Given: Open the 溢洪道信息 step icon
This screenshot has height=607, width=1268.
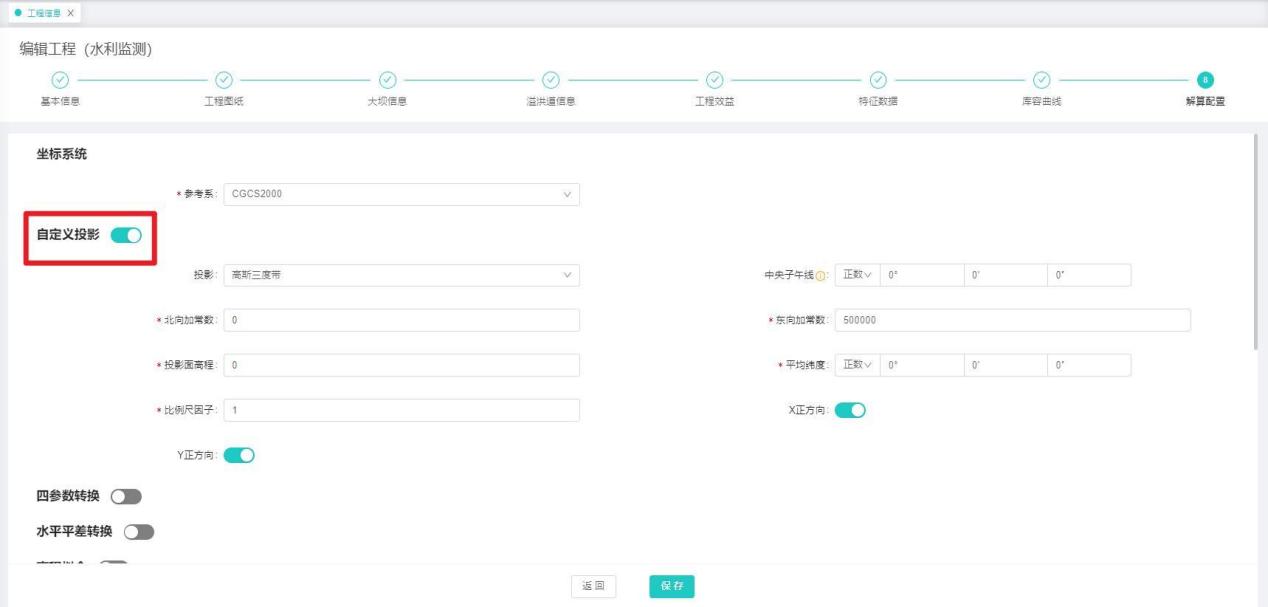Looking at the screenshot, I should point(551,79).
